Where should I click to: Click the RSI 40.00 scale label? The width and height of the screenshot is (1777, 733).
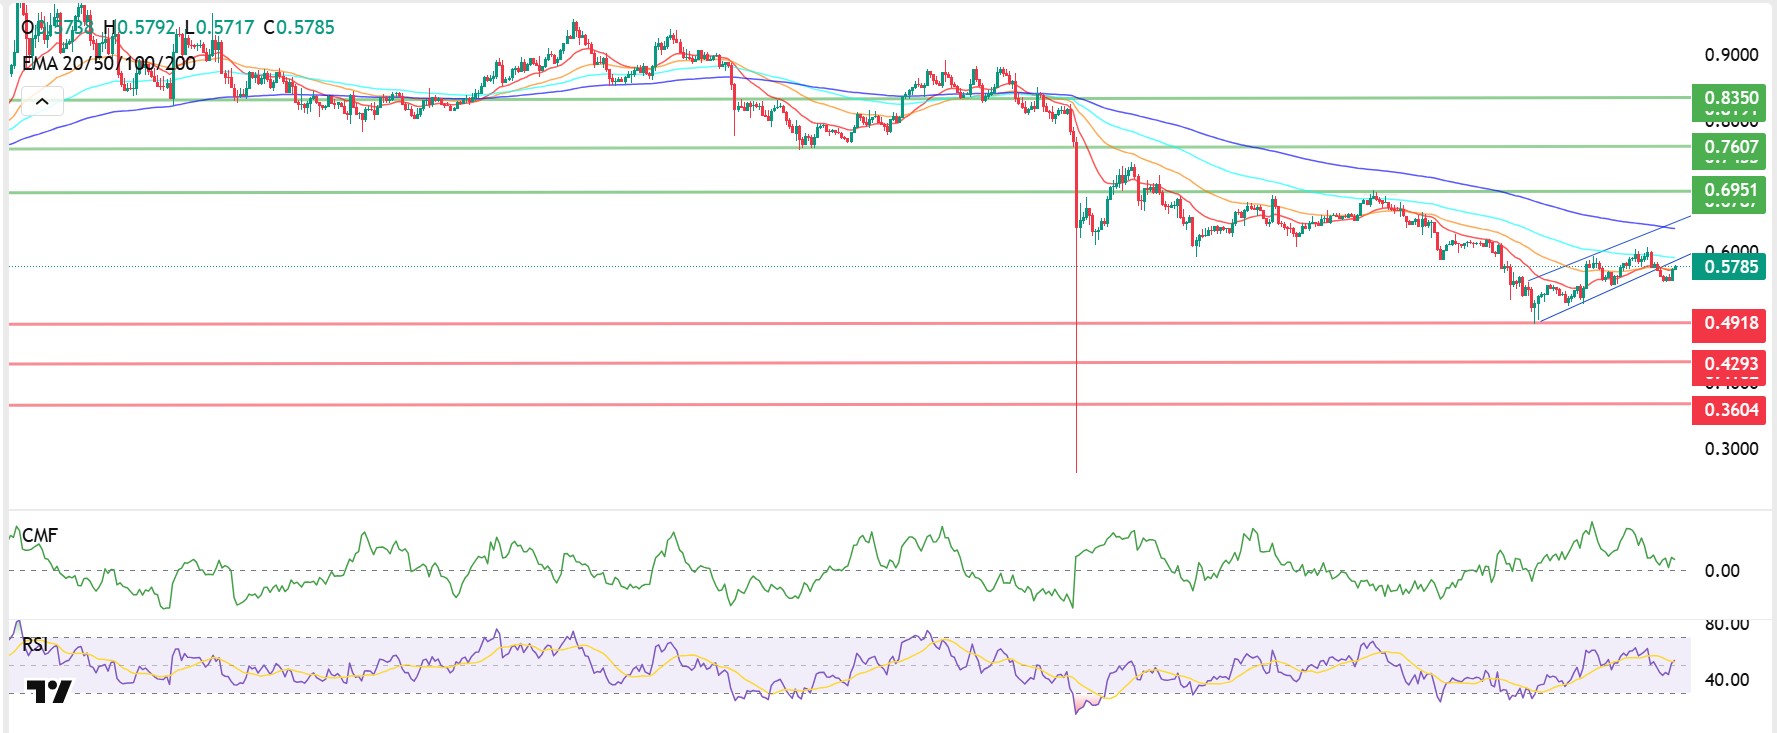(1727, 680)
